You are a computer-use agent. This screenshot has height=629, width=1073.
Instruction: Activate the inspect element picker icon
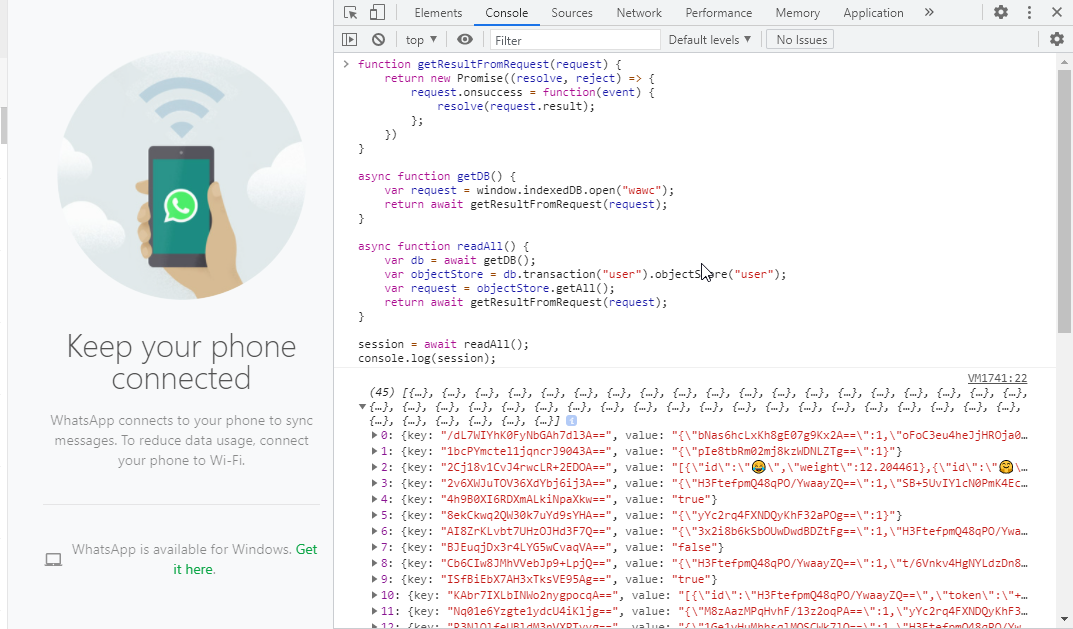(350, 12)
